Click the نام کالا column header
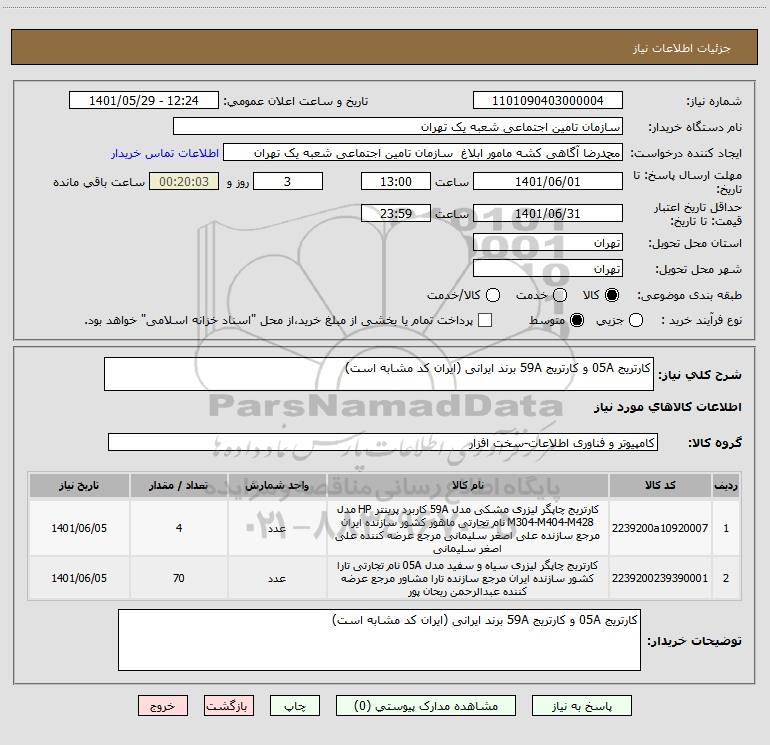 point(468,485)
